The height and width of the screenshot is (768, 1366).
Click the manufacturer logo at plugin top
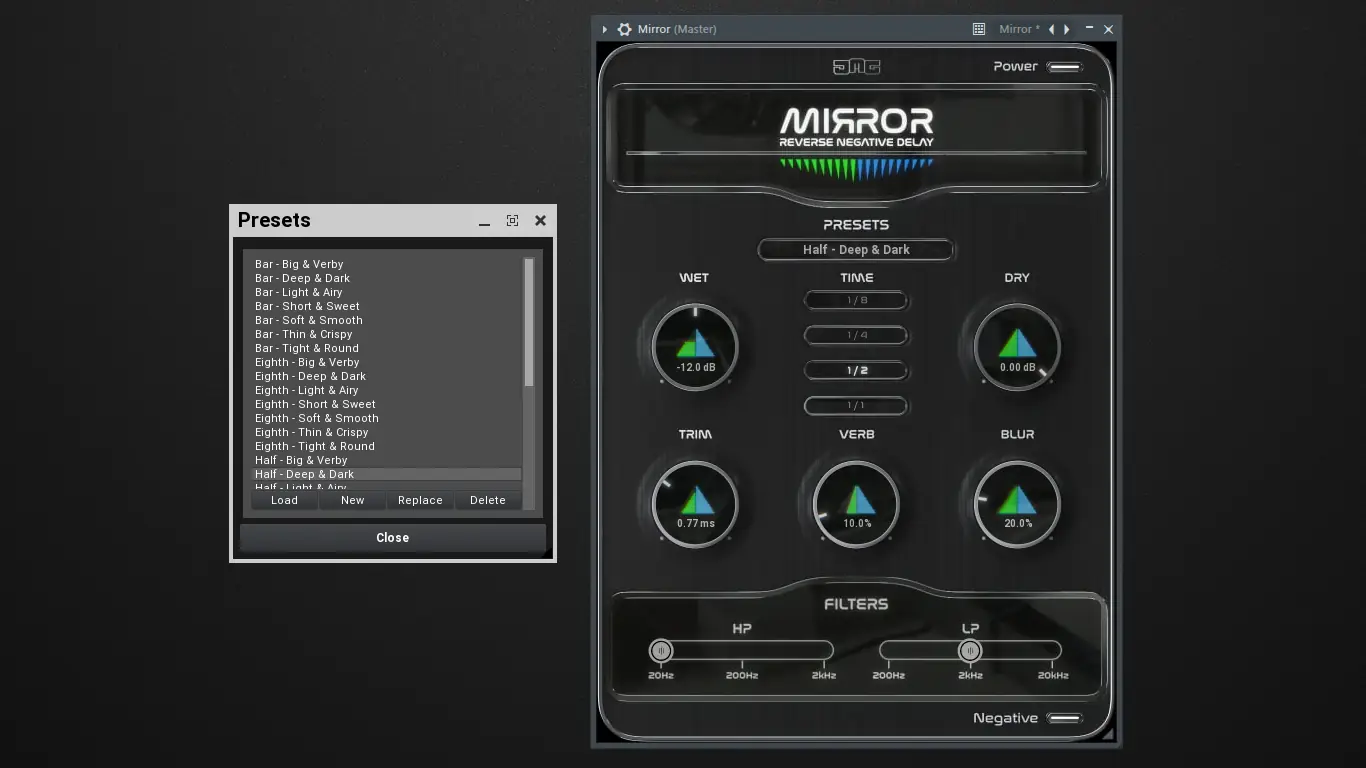coord(856,67)
